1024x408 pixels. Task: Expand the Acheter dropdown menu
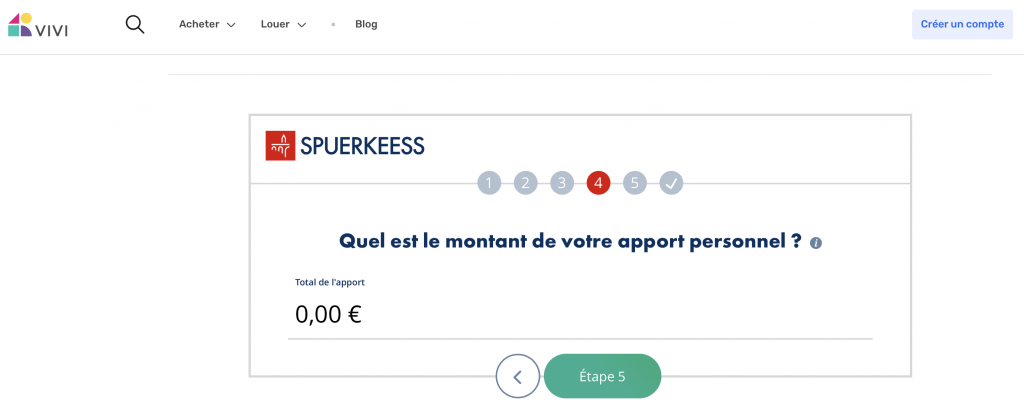pos(206,24)
